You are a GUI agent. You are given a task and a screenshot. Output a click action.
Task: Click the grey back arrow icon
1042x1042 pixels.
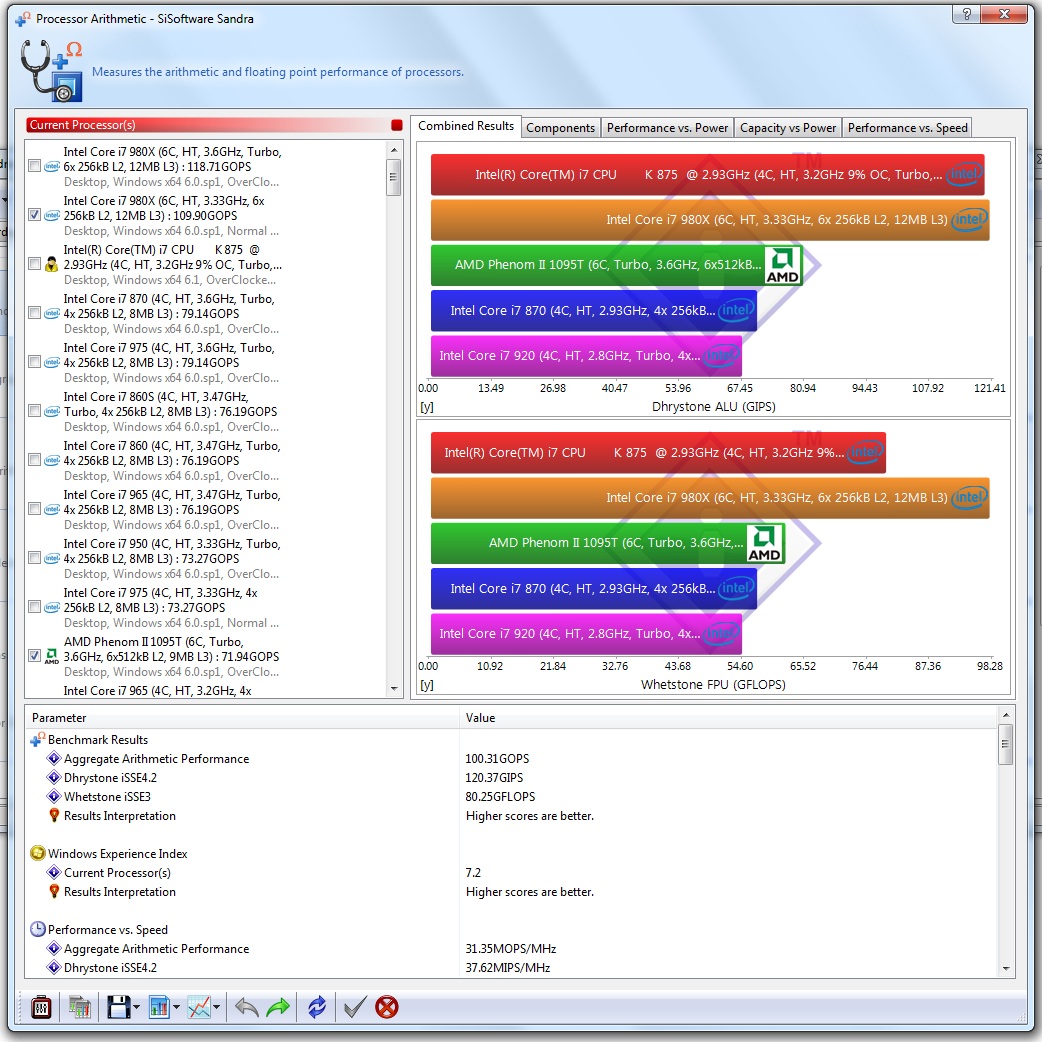245,1007
